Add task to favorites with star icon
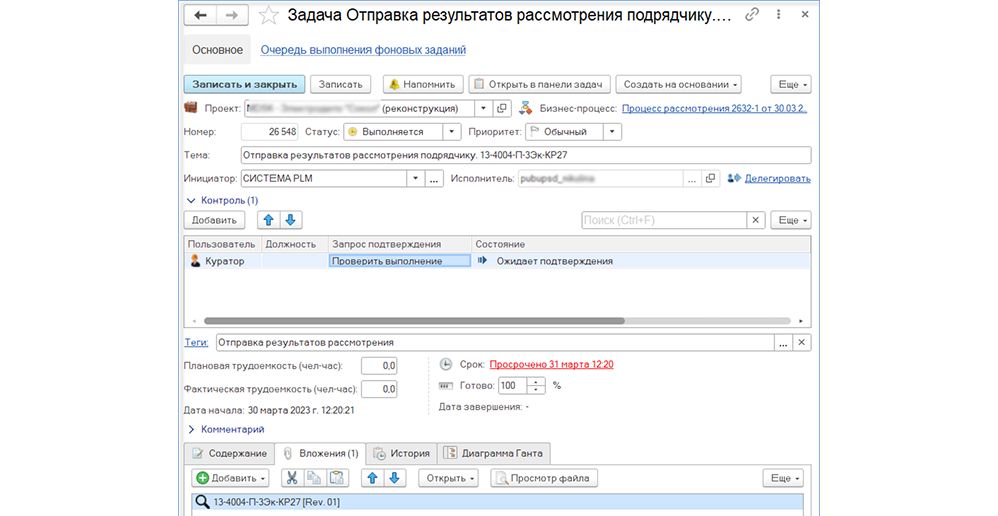 click(x=269, y=15)
